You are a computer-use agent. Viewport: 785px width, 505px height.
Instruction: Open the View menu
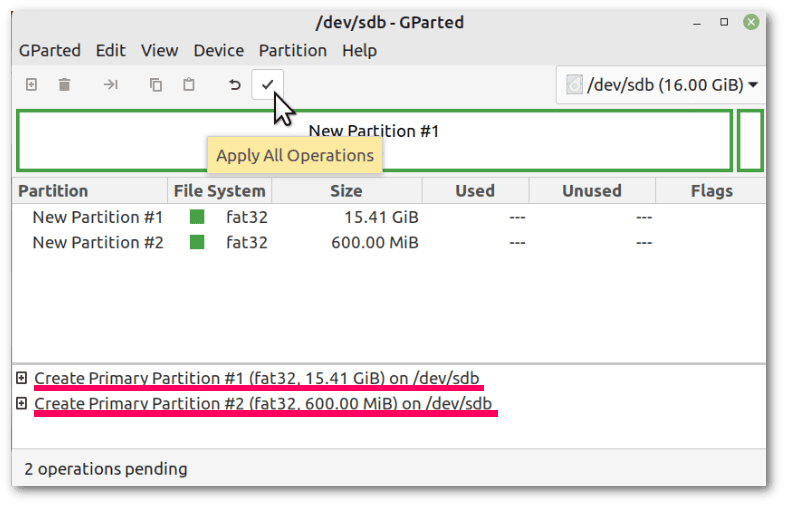159,51
